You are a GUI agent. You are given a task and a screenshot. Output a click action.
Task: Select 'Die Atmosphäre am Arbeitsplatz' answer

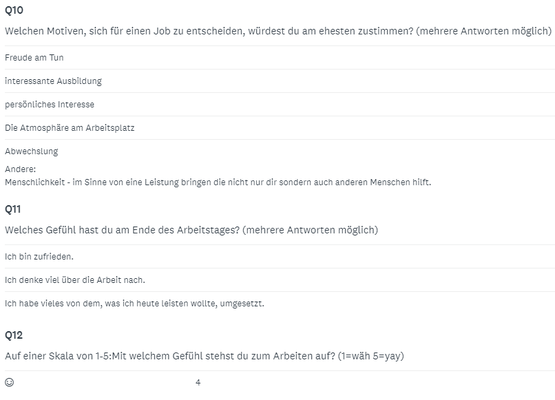click(x=70, y=128)
